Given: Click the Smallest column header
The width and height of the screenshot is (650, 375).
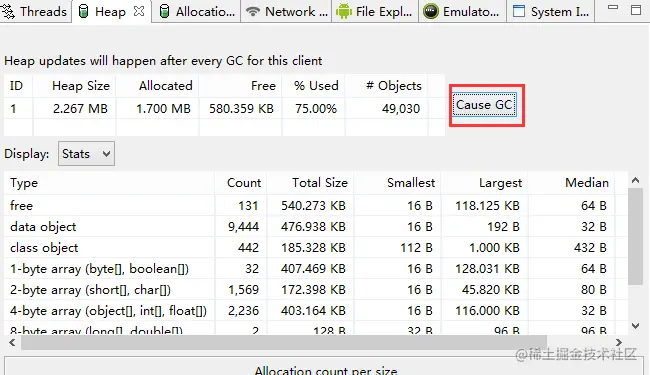Looking at the screenshot, I should point(398,183).
